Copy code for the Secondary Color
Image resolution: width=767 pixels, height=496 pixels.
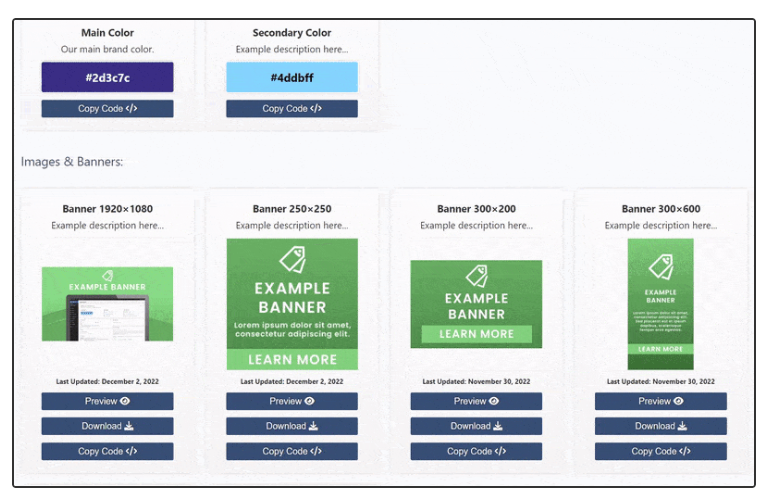(x=292, y=109)
